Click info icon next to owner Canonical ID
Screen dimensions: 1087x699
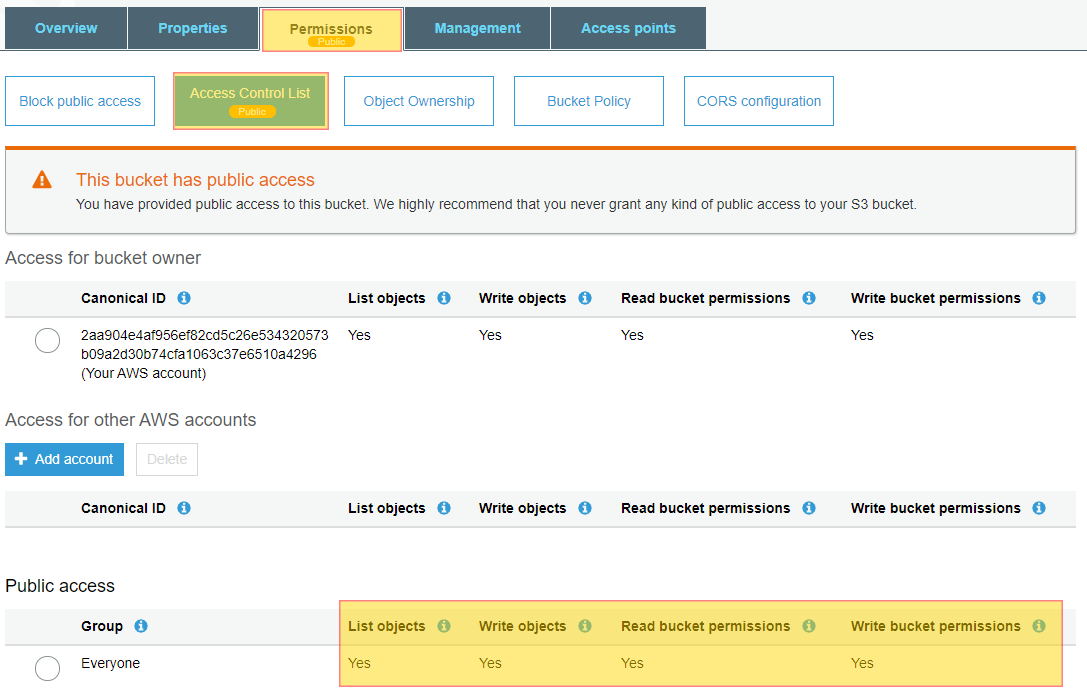184,298
